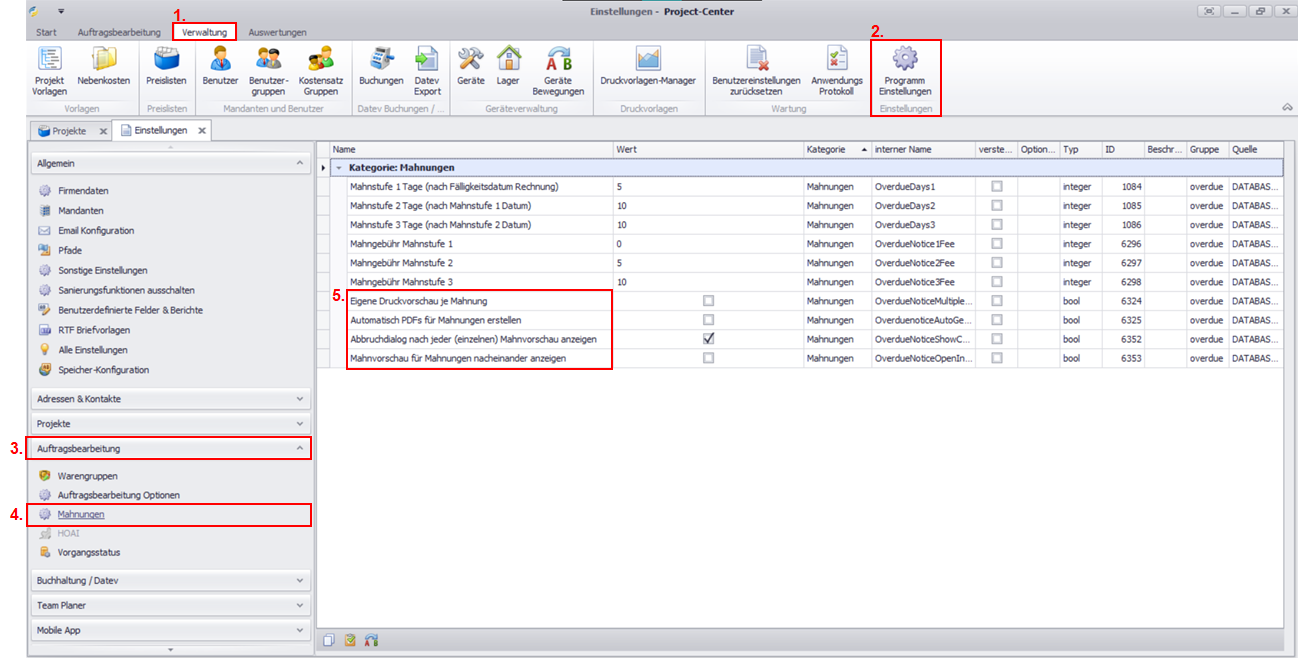Click the Mahngebühr Mahnstufe 2 value field
Screen dimensions: 1298x658
(708, 262)
